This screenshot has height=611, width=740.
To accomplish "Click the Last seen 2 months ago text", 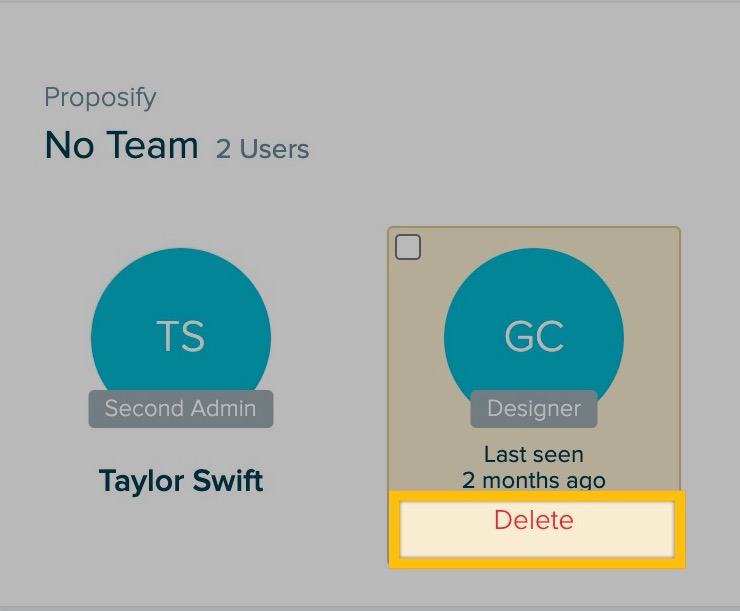I will [534, 468].
